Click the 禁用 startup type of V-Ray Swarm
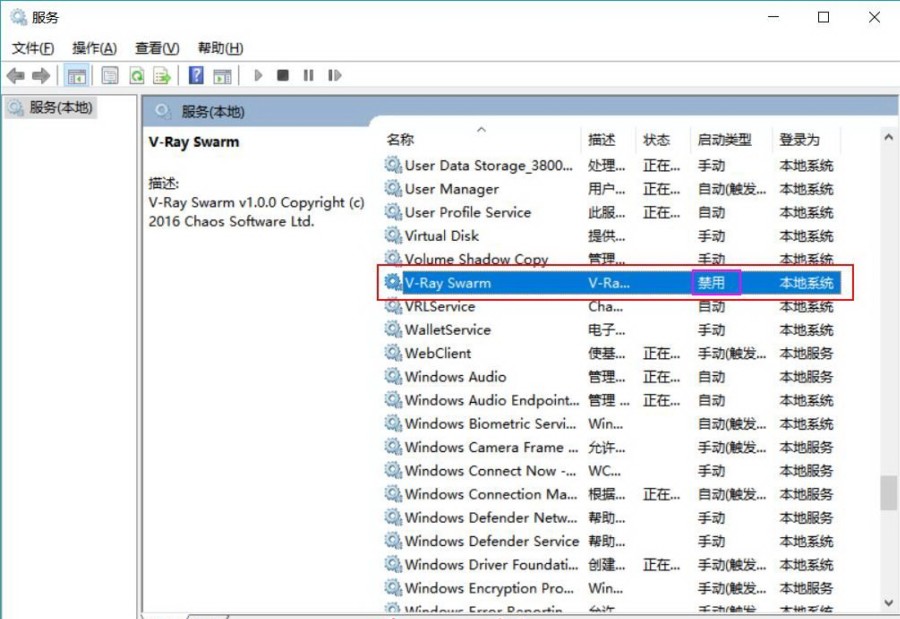900x619 pixels. [x=711, y=283]
